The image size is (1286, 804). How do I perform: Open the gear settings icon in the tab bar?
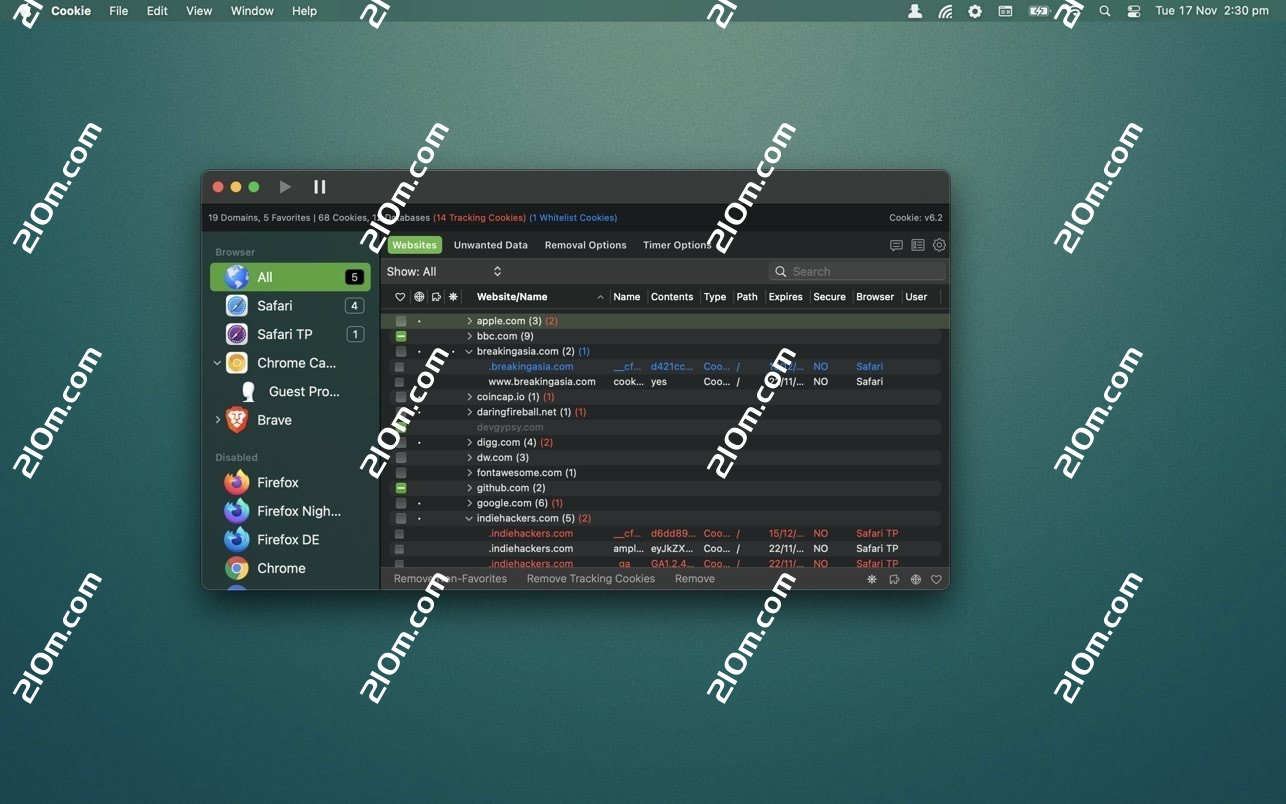[939, 245]
